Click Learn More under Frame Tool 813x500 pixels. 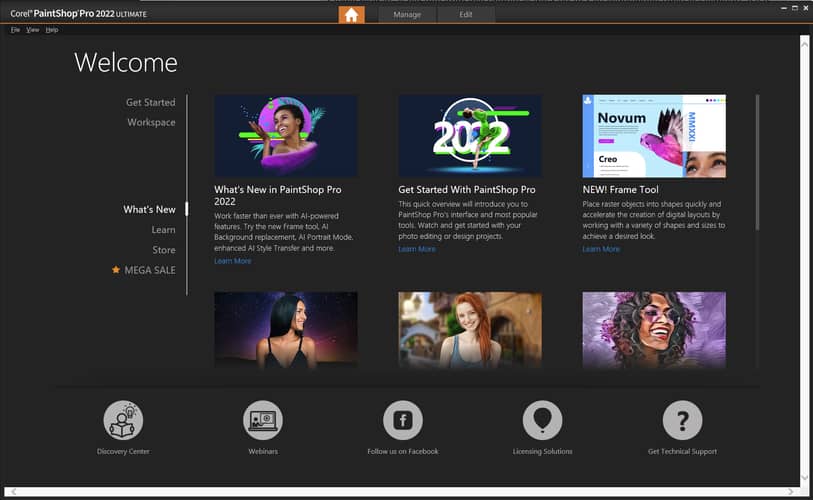[x=601, y=249]
